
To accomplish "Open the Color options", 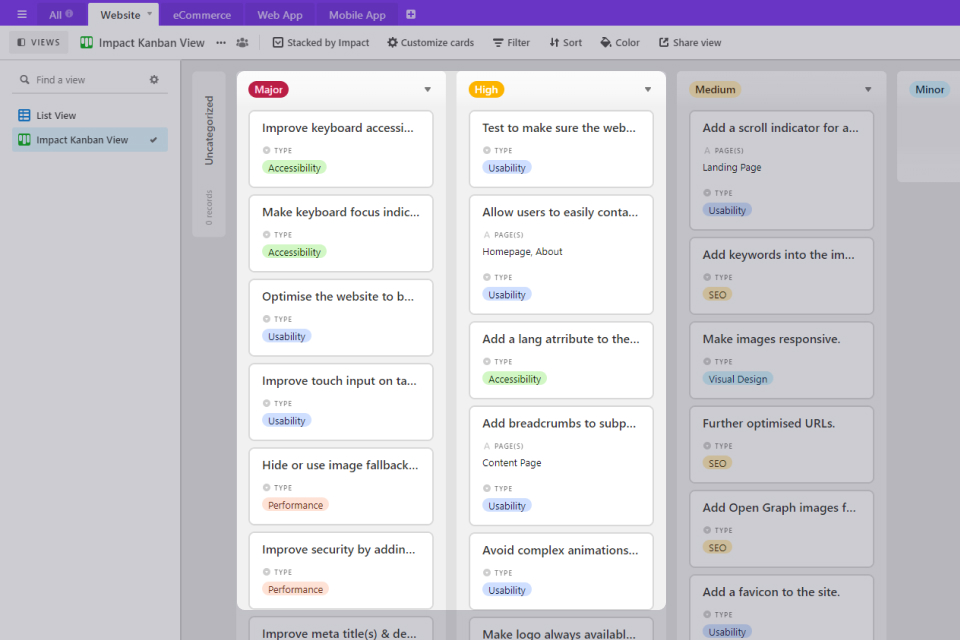I will click(620, 42).
